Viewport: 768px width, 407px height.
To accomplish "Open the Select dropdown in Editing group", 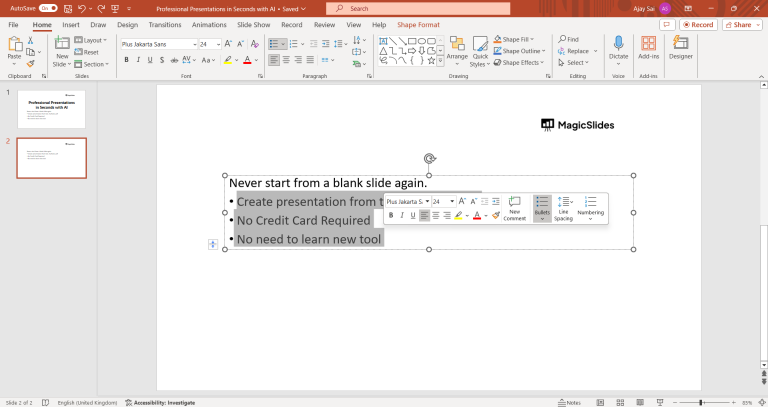I will pos(573,63).
